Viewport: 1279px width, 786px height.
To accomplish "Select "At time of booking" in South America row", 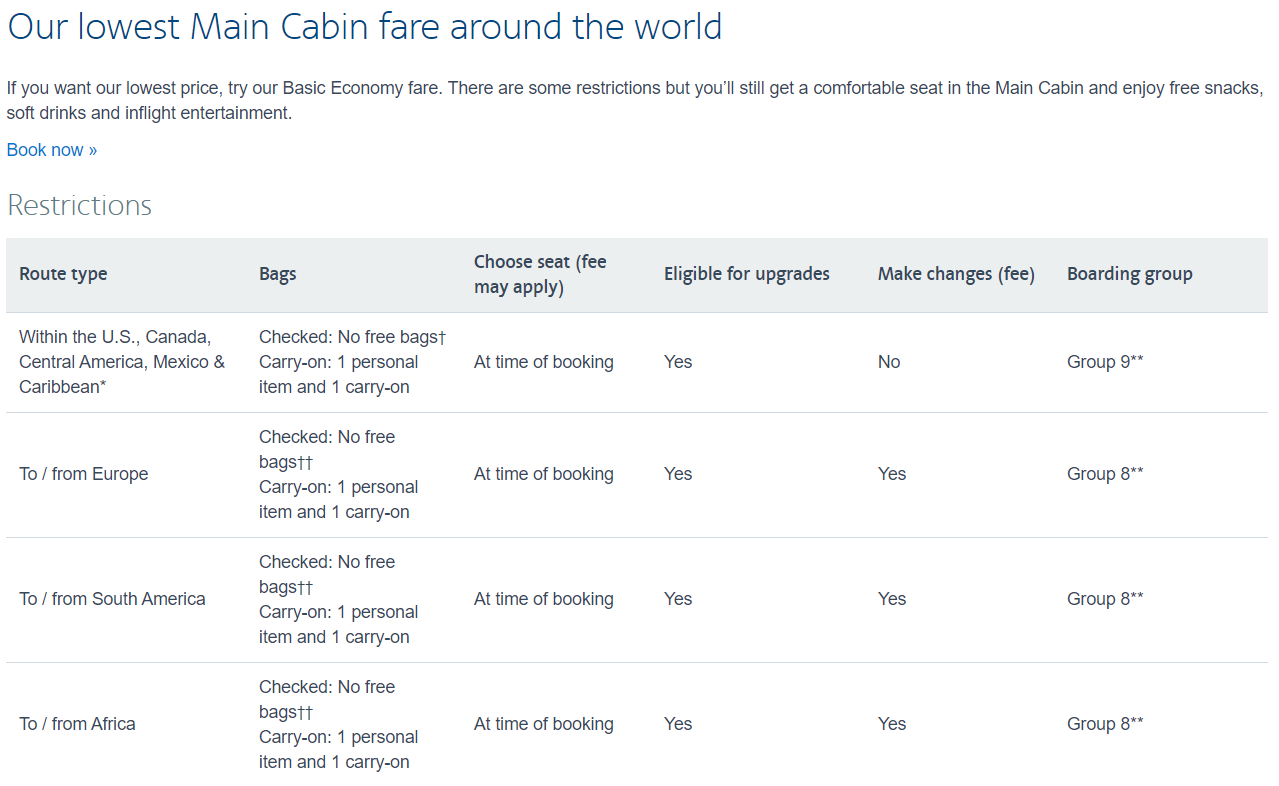I will click(x=544, y=599).
